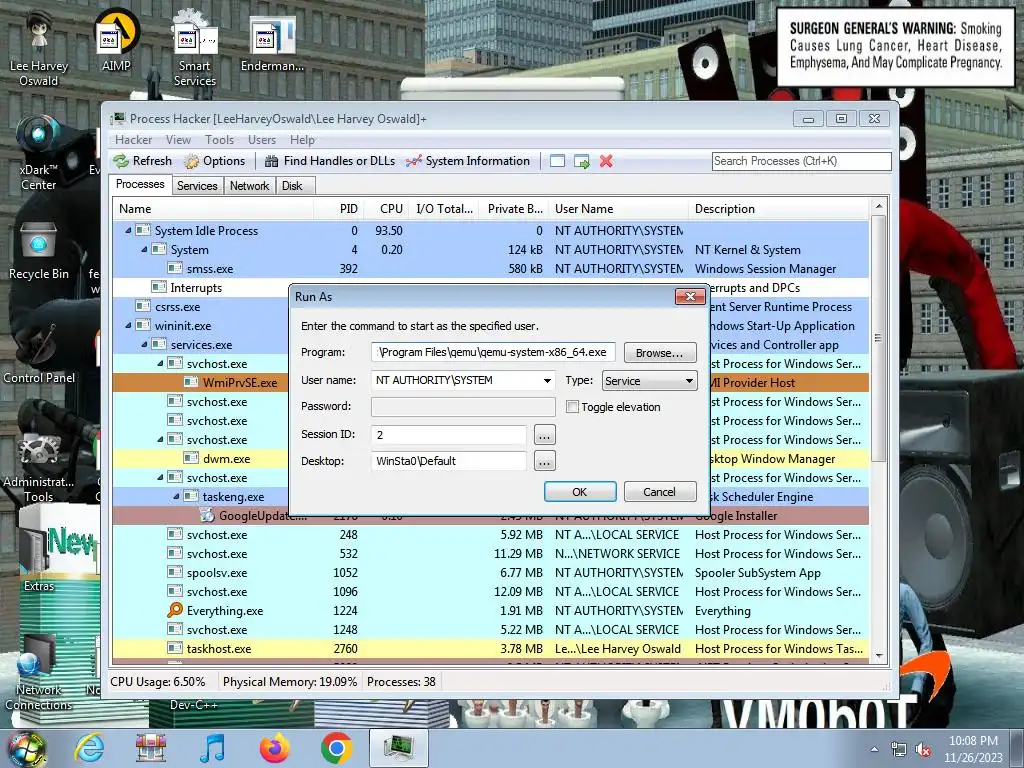Confirm Run As with OK
The image size is (1024, 768).
(580, 492)
